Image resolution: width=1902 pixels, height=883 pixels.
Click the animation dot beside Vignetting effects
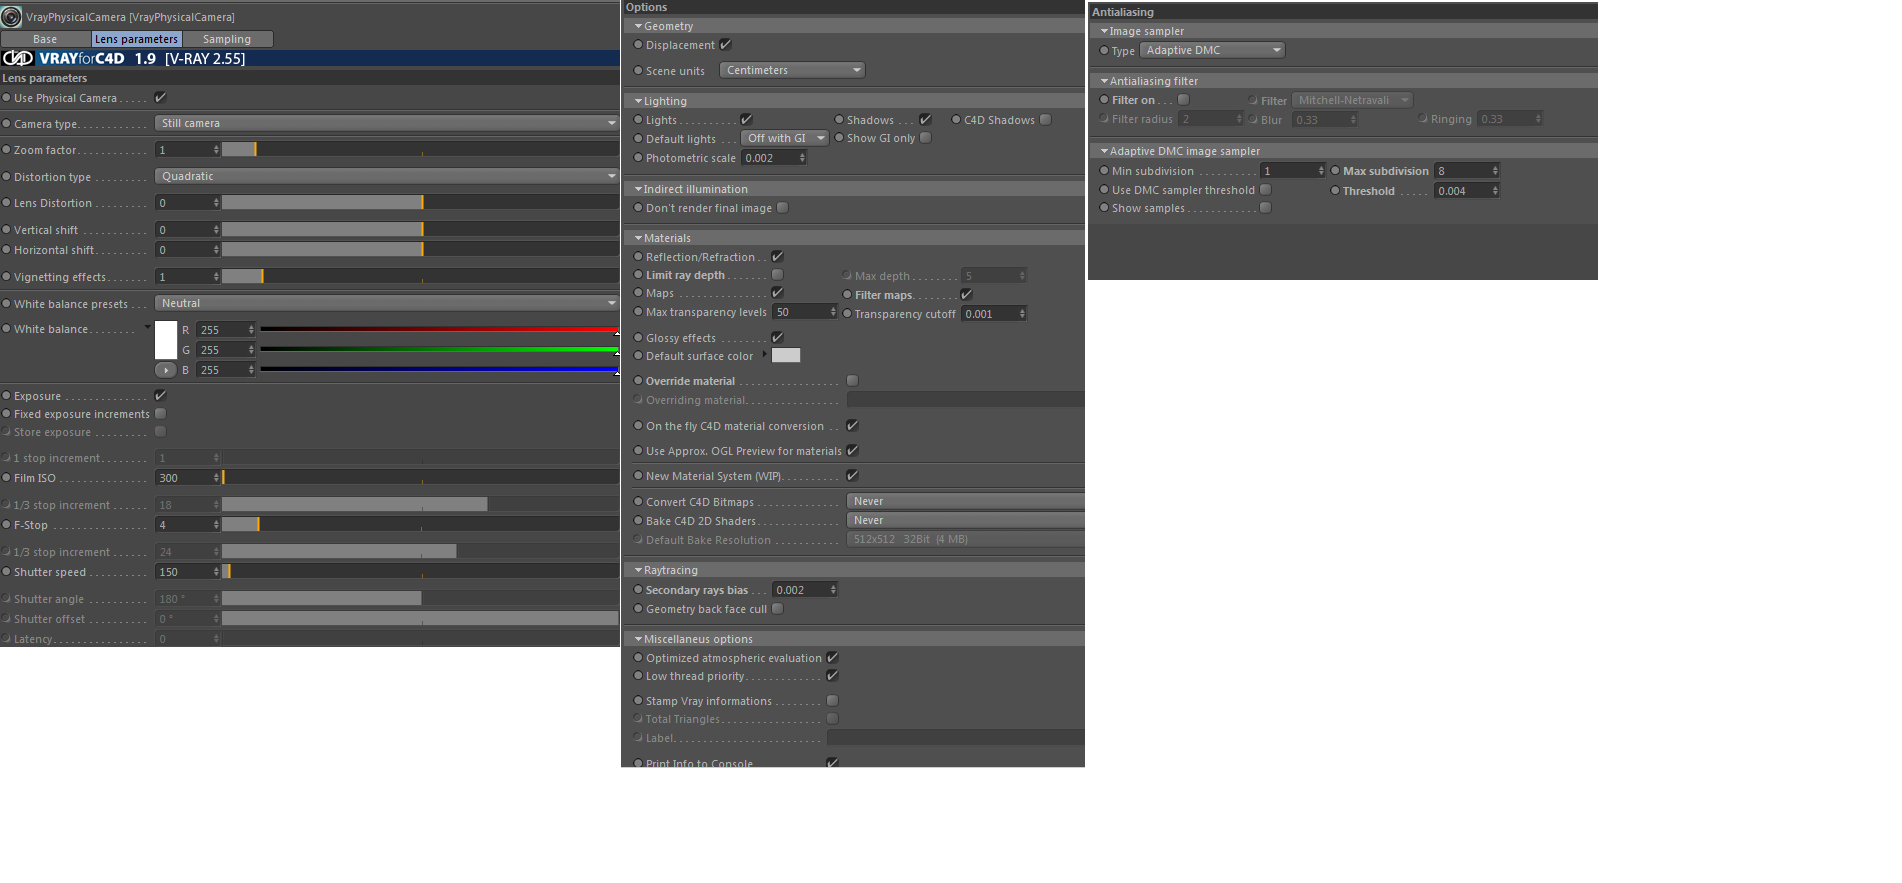point(6,277)
